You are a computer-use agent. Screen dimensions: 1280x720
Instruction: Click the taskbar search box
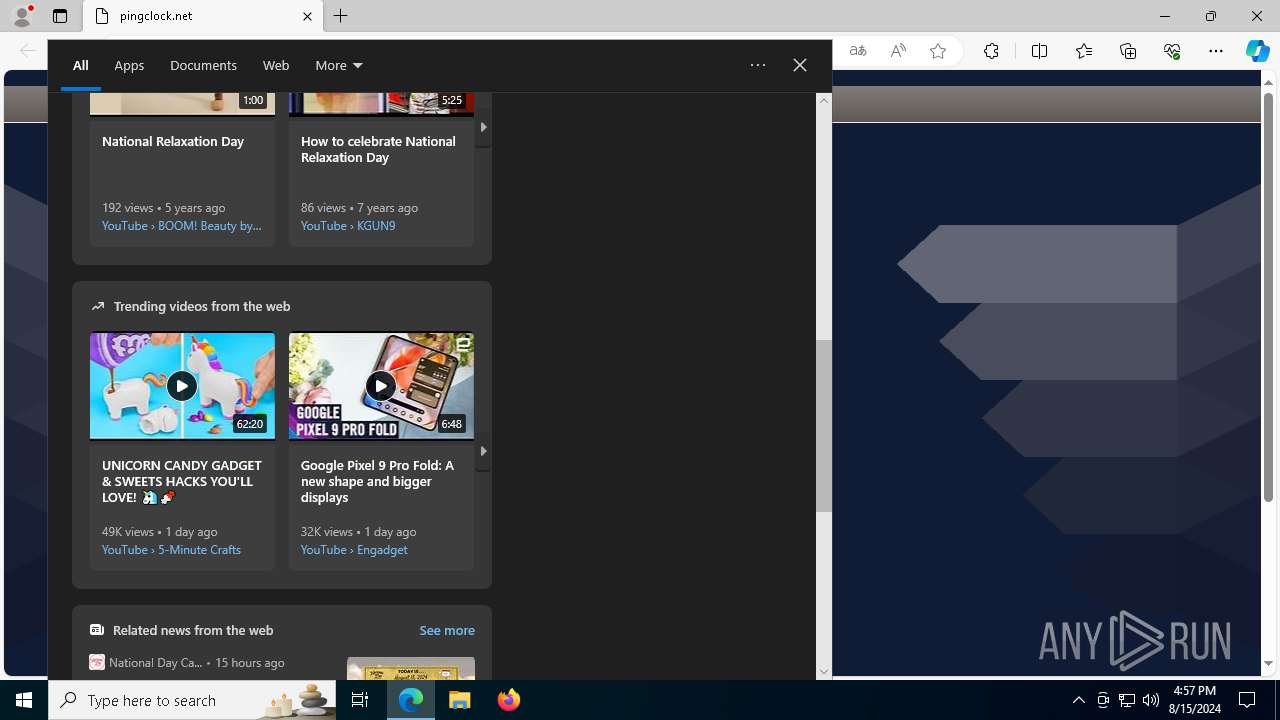[192, 700]
